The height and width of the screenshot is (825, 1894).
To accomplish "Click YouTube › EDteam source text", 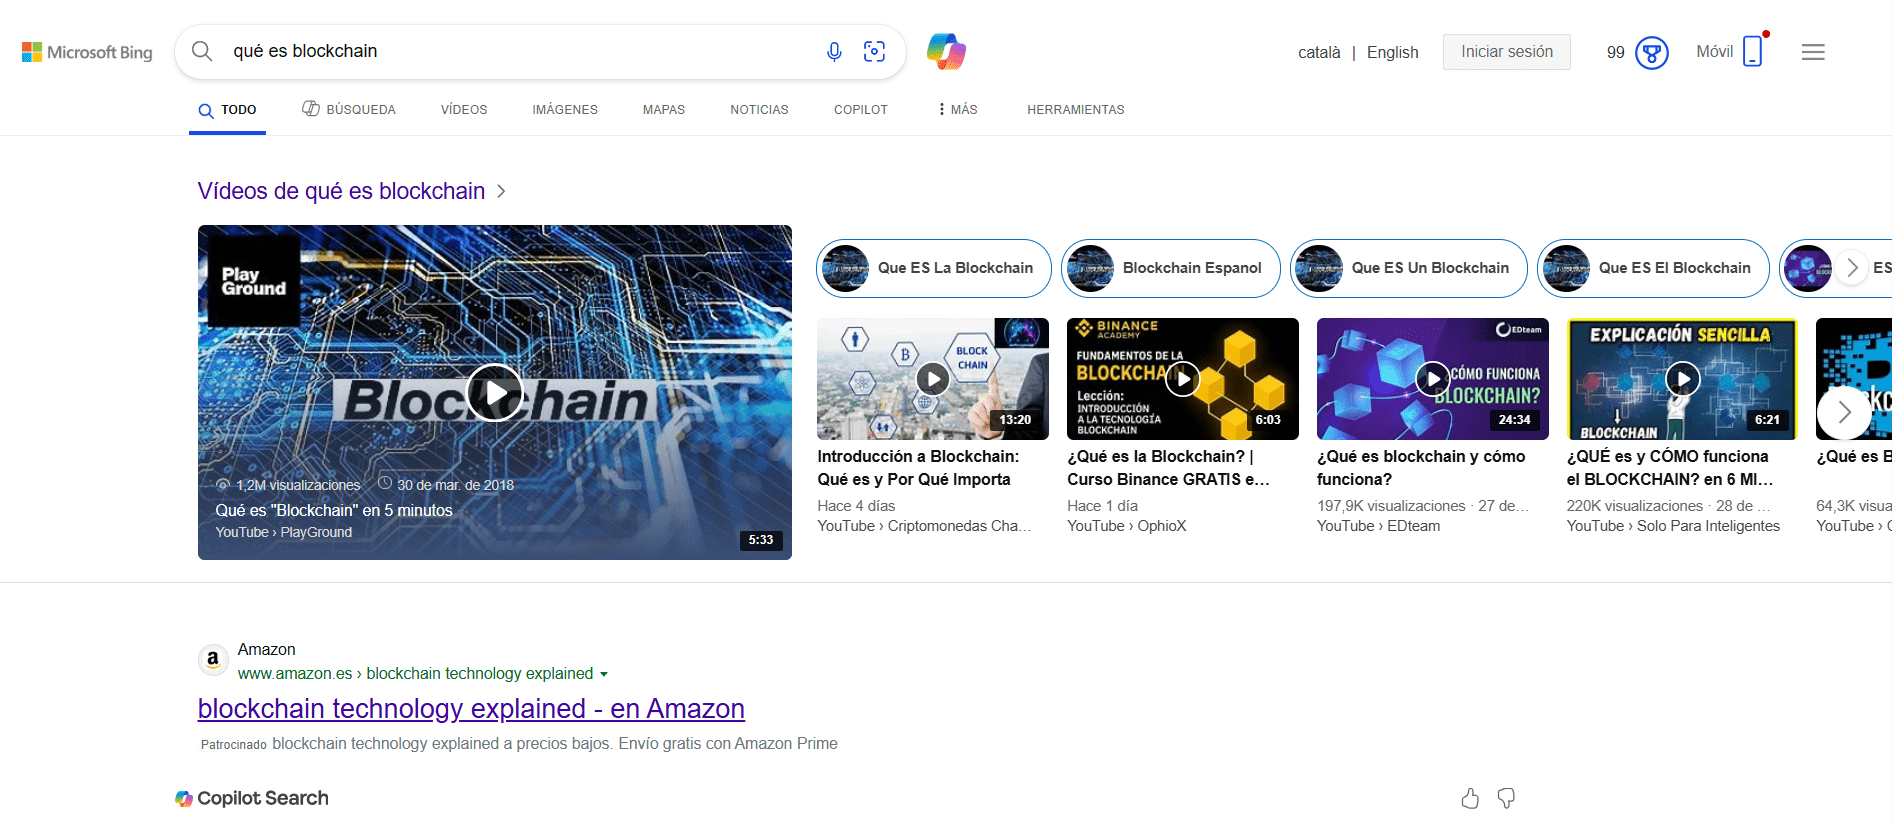I will point(1379,526).
